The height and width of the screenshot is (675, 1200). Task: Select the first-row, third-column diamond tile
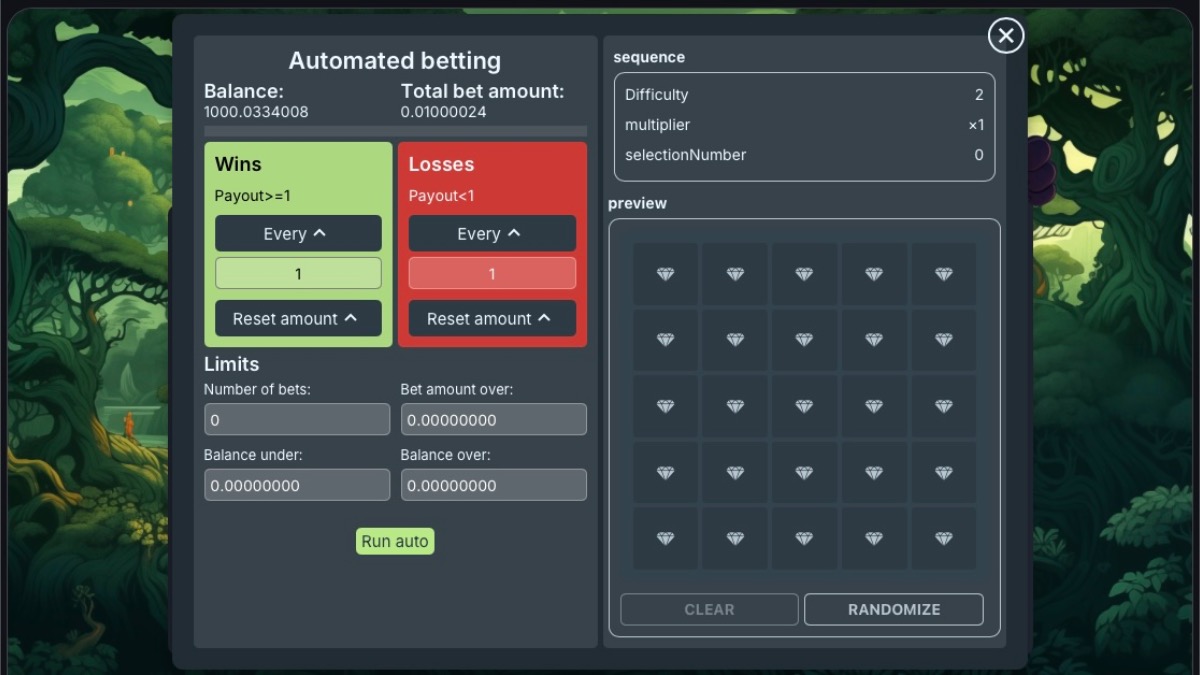pyautogui.click(x=804, y=274)
